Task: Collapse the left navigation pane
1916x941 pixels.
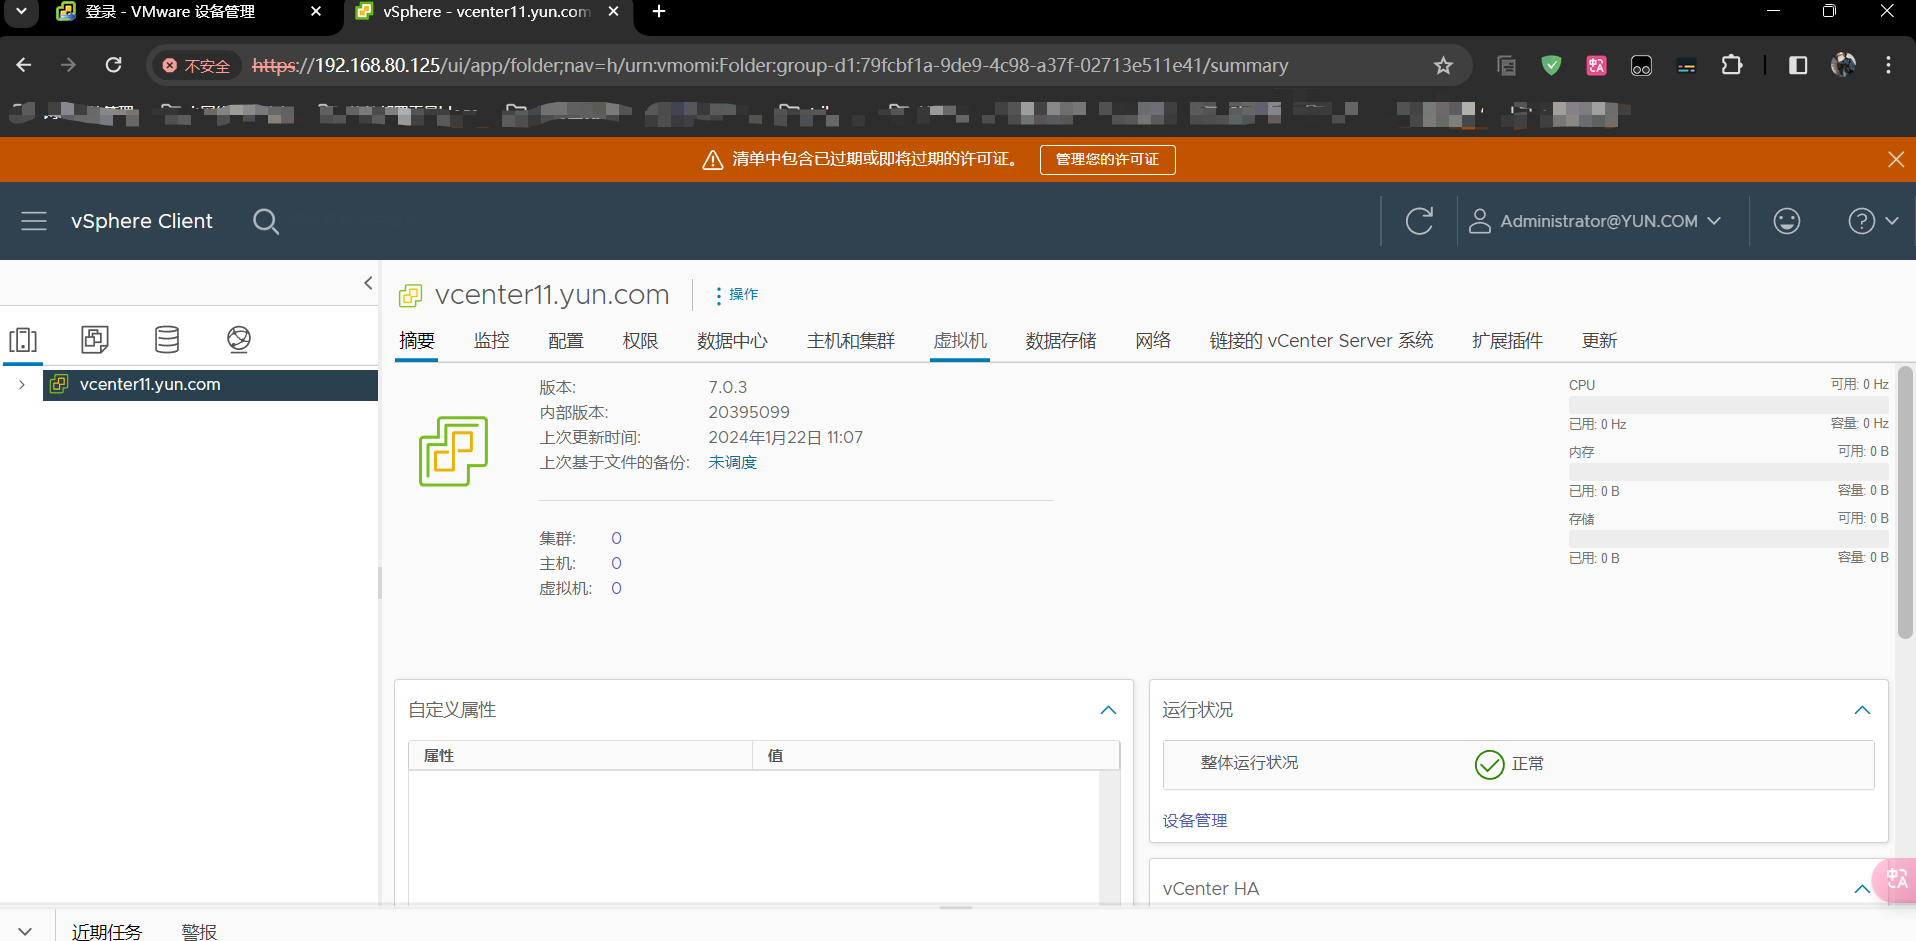Action: click(x=368, y=283)
